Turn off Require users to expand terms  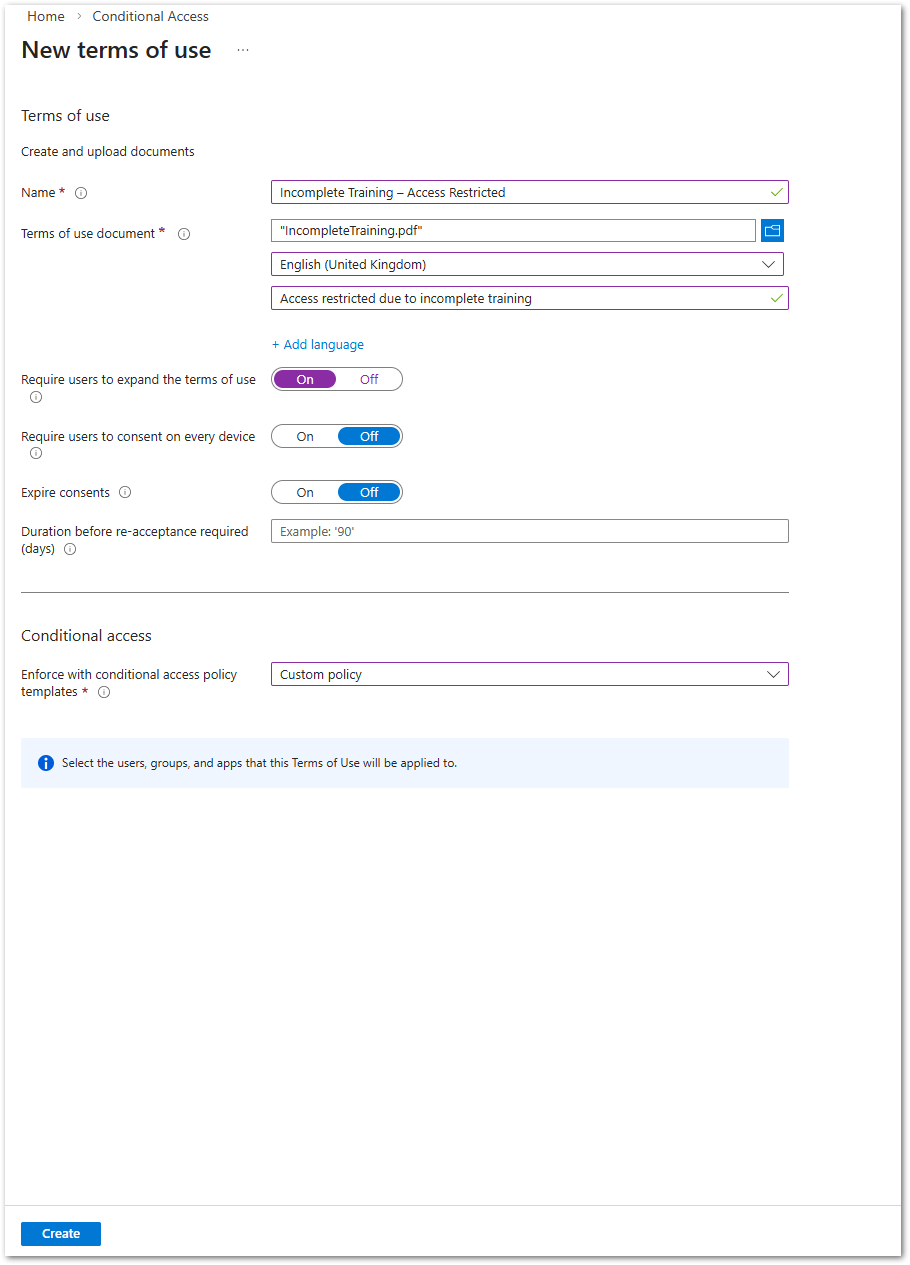(369, 379)
